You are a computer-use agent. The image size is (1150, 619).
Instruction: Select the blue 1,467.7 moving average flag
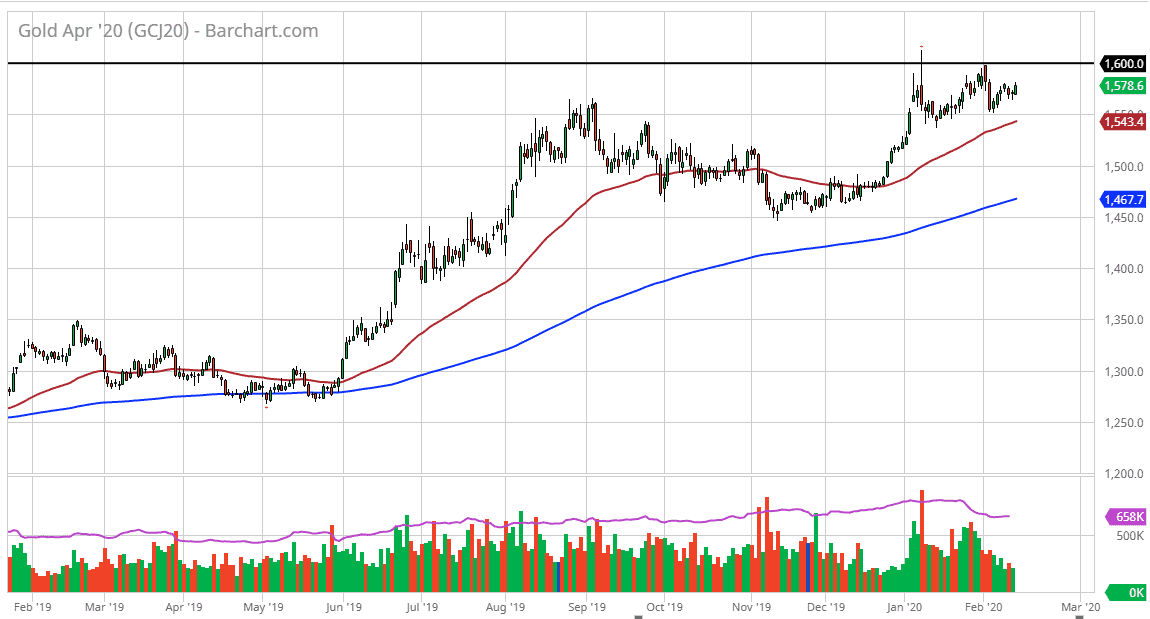click(x=1123, y=199)
